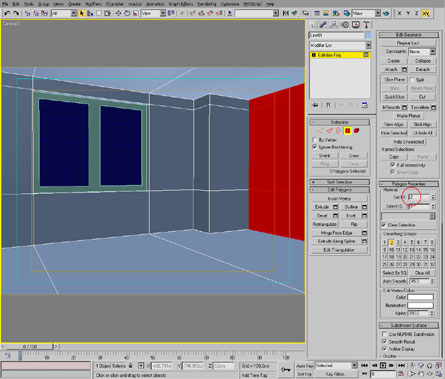The width and height of the screenshot is (445, 379).
Task: Collapse the Edit Polygons rollout
Action: [x=339, y=190]
